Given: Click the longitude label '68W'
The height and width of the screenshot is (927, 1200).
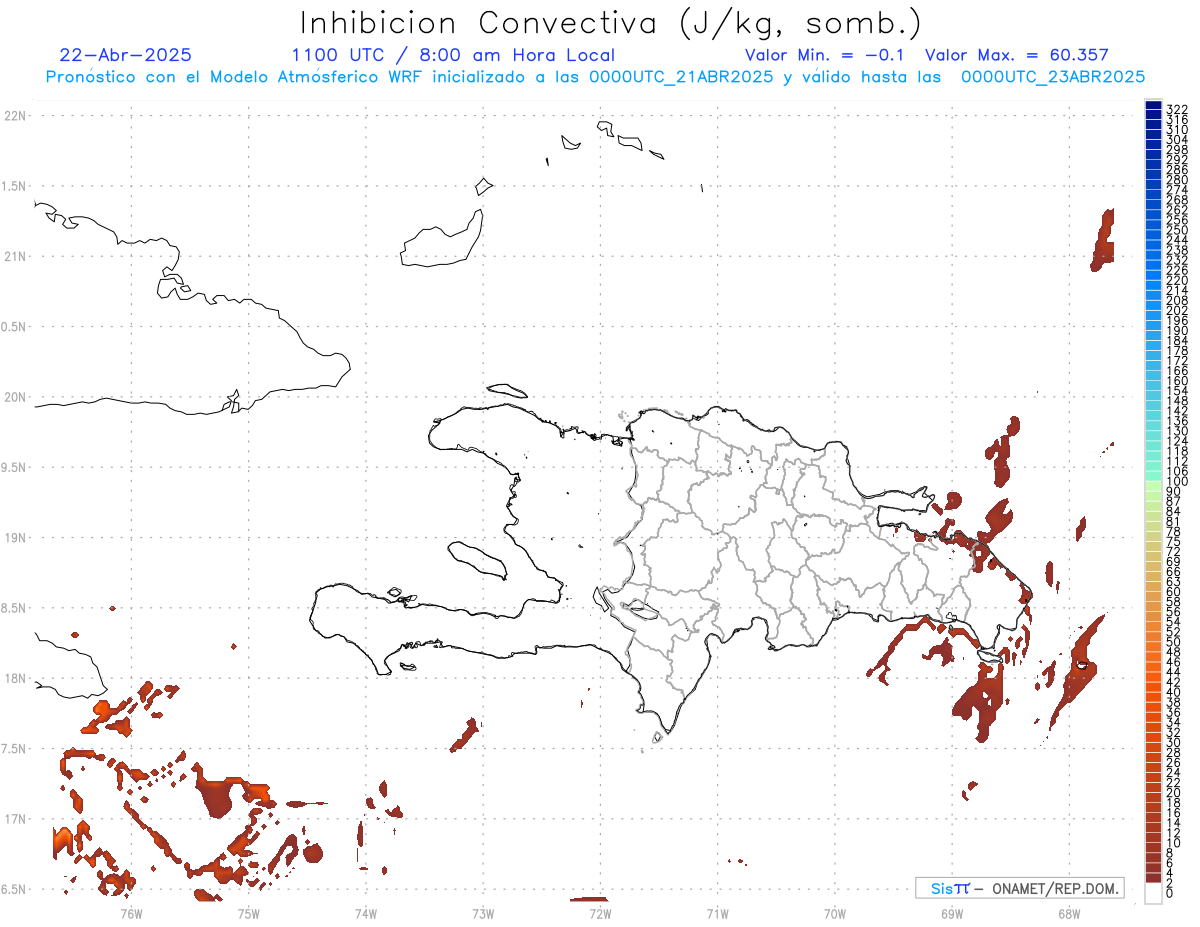Looking at the screenshot, I should pos(1069,913).
